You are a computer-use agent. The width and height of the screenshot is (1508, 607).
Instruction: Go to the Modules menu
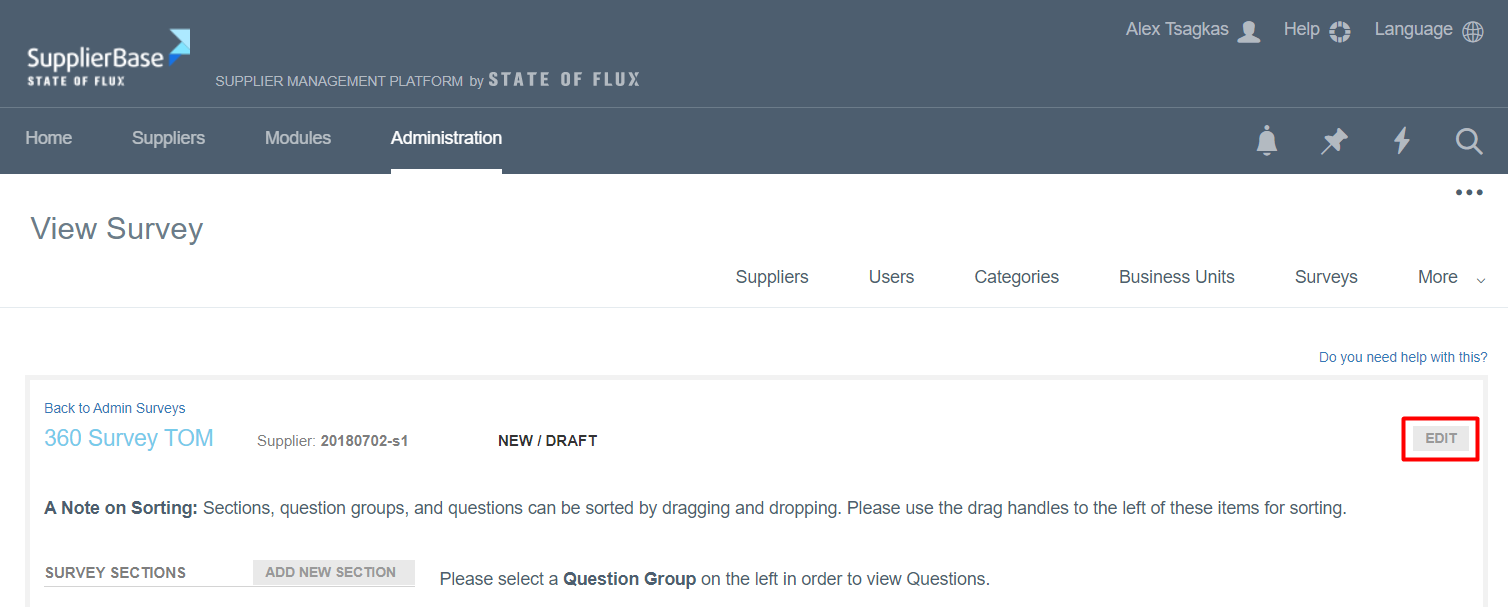298,138
